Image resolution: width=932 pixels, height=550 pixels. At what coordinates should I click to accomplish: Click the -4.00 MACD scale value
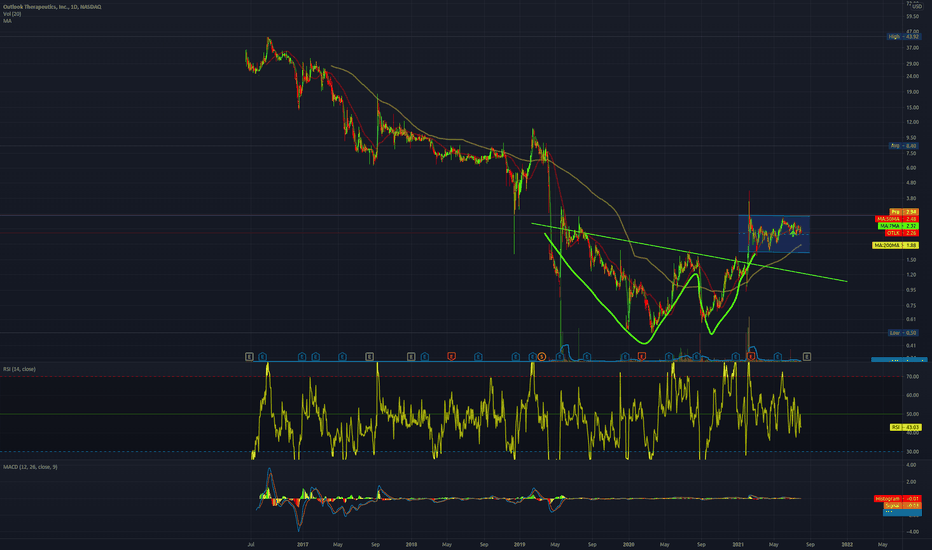click(912, 532)
